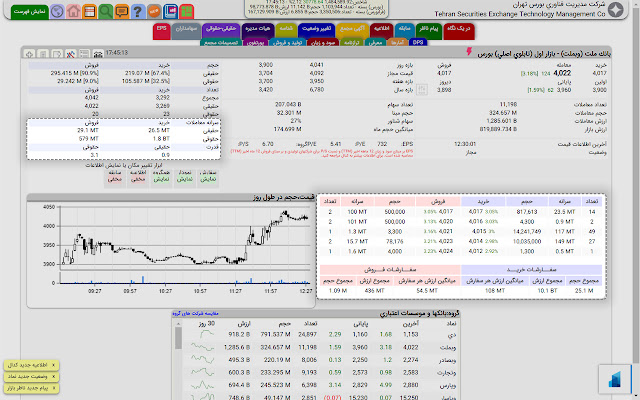This screenshot has width=640, height=400.
Task: Open the پورتفوی sub-tab
Action: (x=255, y=42)
